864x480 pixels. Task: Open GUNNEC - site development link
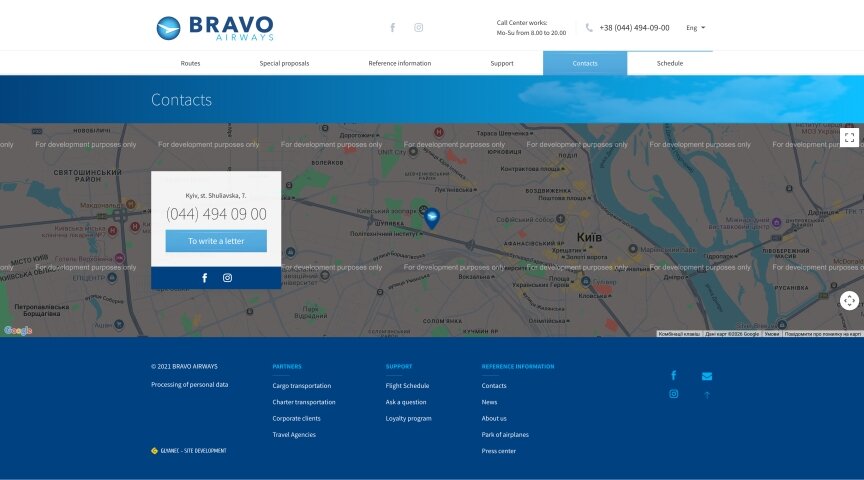click(193, 451)
